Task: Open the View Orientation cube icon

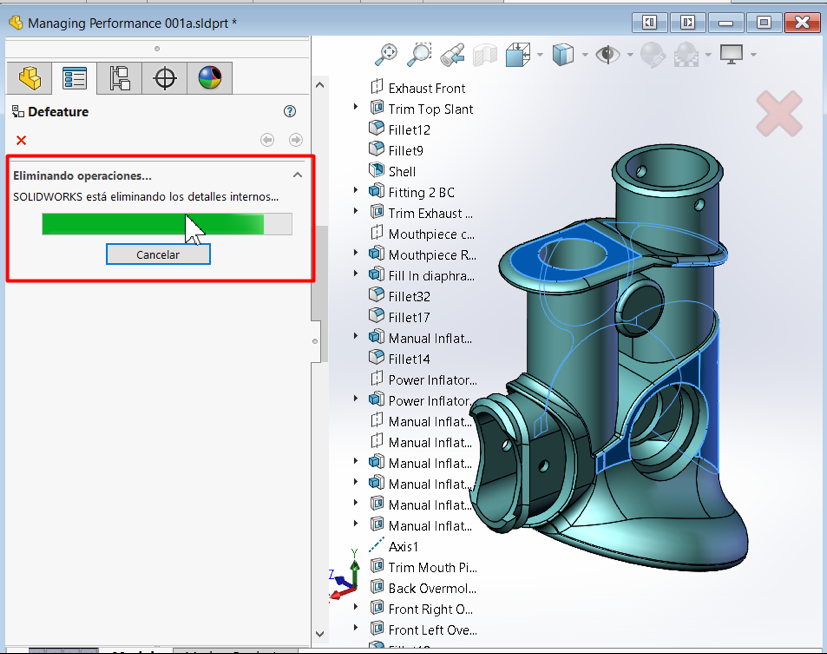Action: pyautogui.click(x=517, y=55)
